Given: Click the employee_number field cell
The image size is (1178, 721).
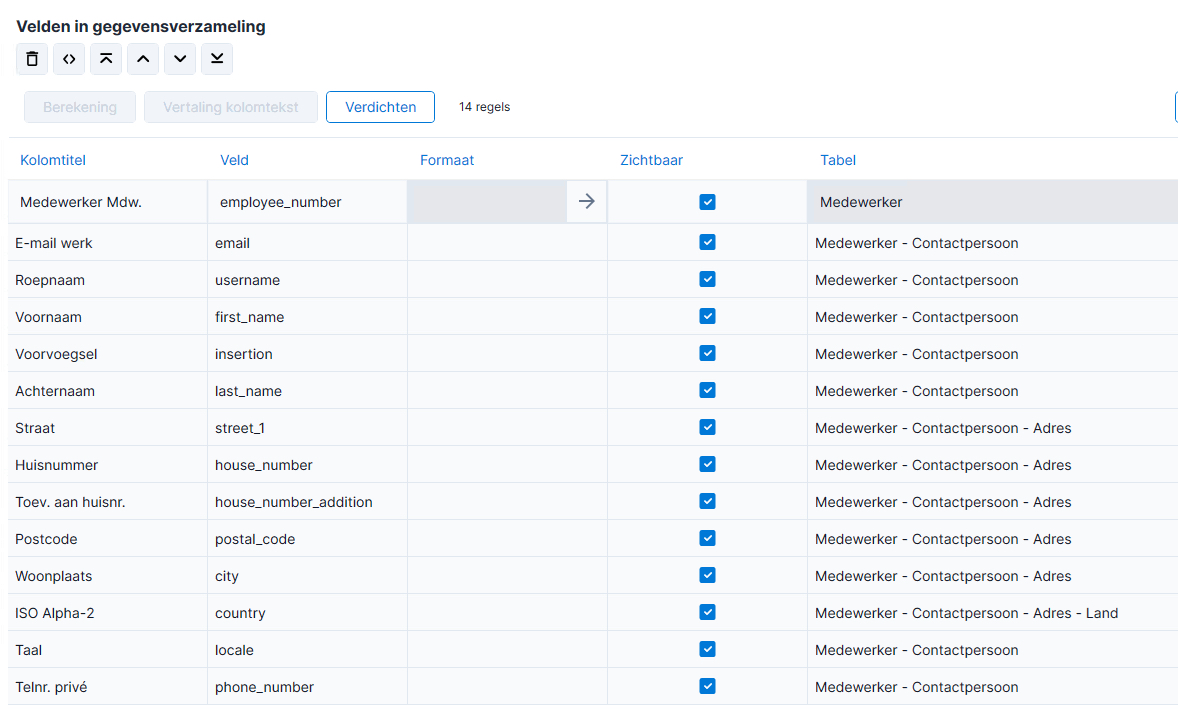Looking at the screenshot, I should pos(307,202).
